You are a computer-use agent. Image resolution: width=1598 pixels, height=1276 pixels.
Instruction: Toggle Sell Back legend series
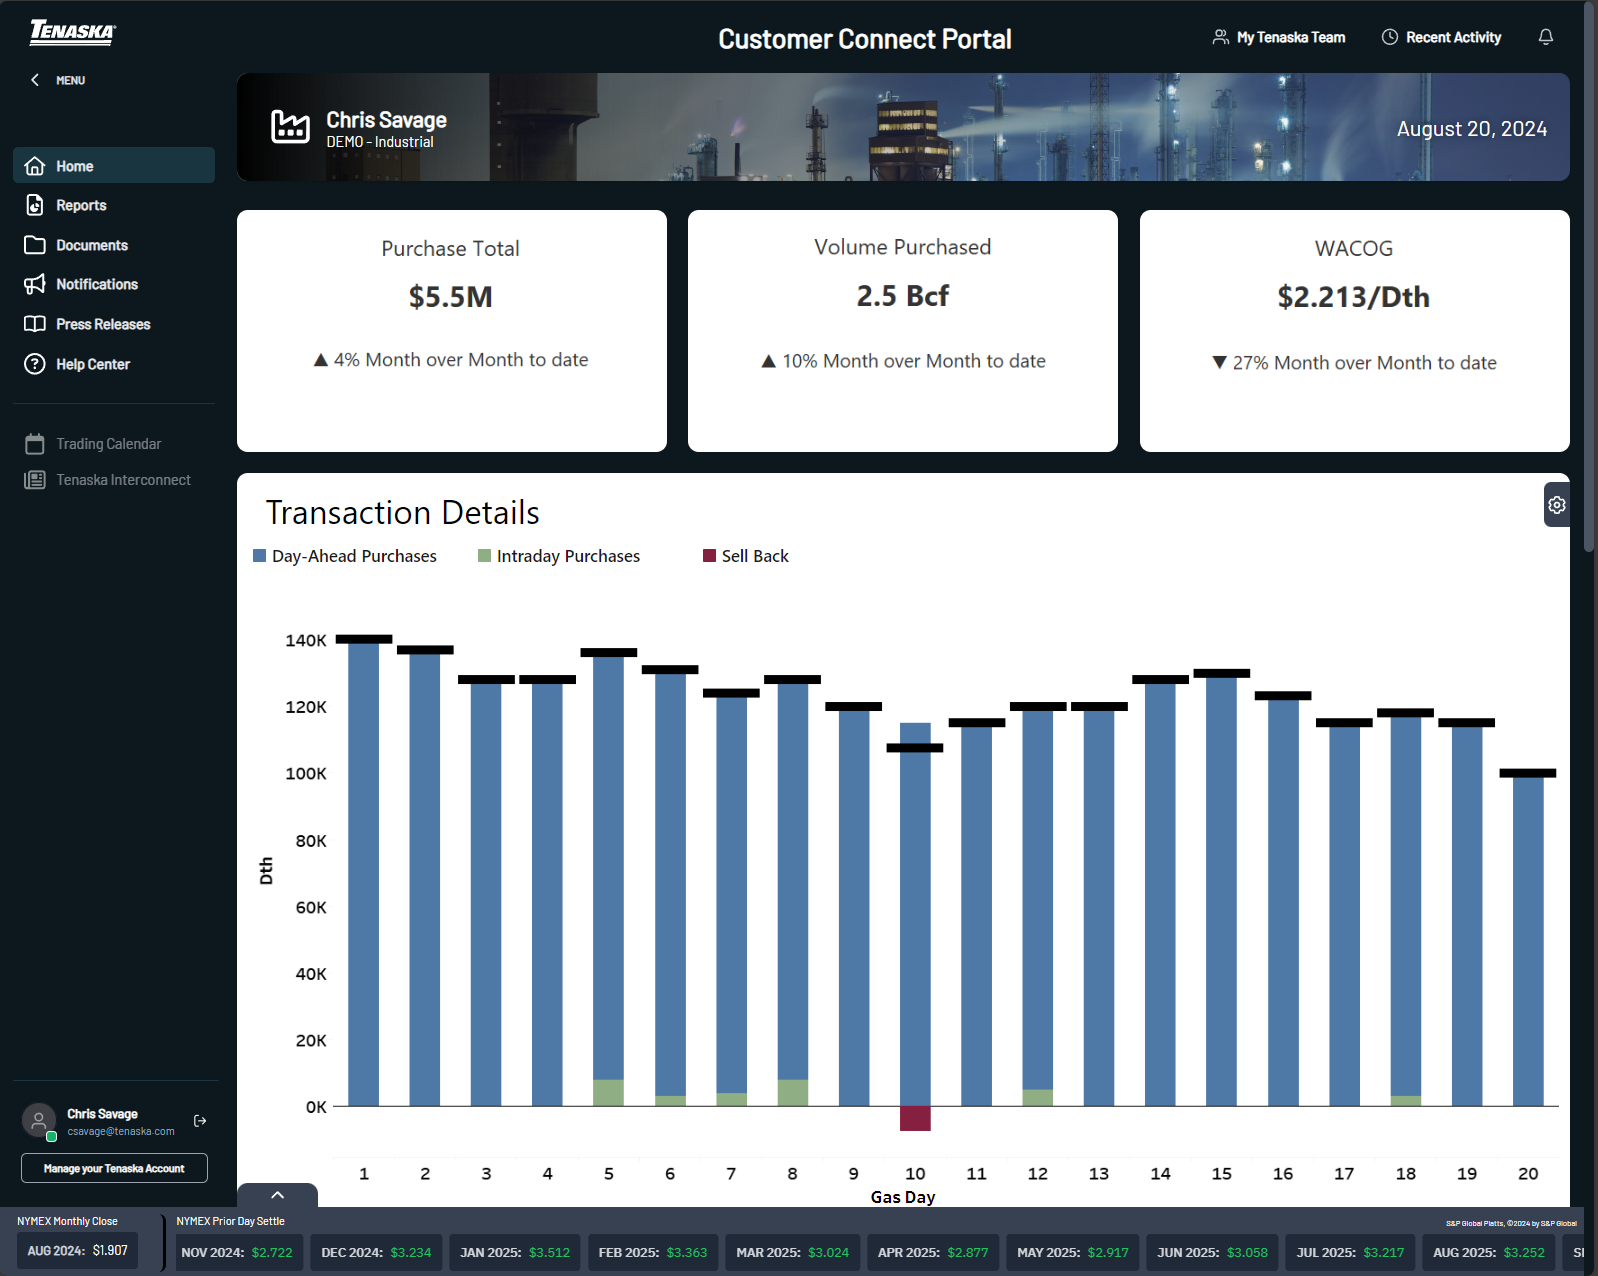coord(746,556)
